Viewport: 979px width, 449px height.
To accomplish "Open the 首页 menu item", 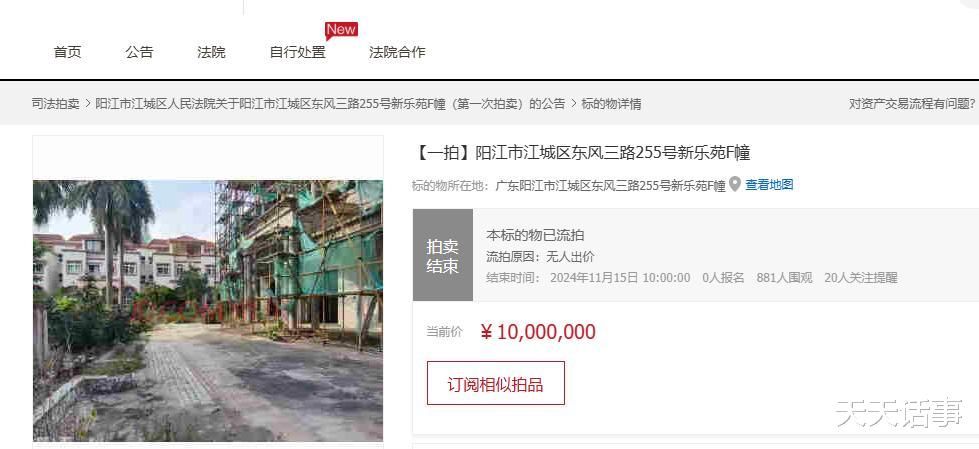I will [x=67, y=52].
